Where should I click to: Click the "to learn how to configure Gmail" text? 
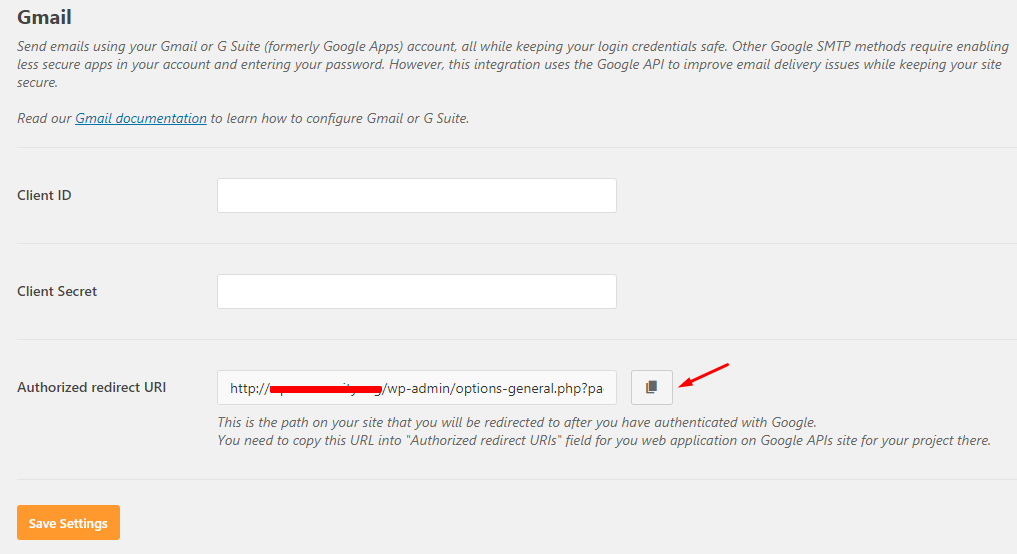339,118
